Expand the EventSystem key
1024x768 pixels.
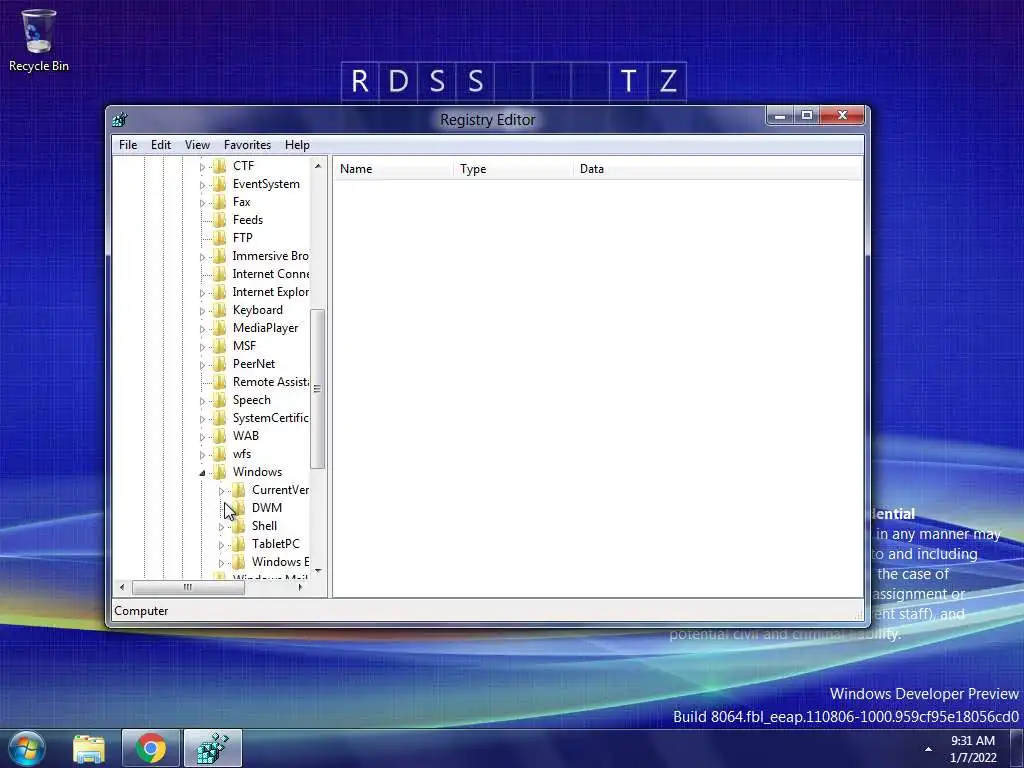[202, 185]
